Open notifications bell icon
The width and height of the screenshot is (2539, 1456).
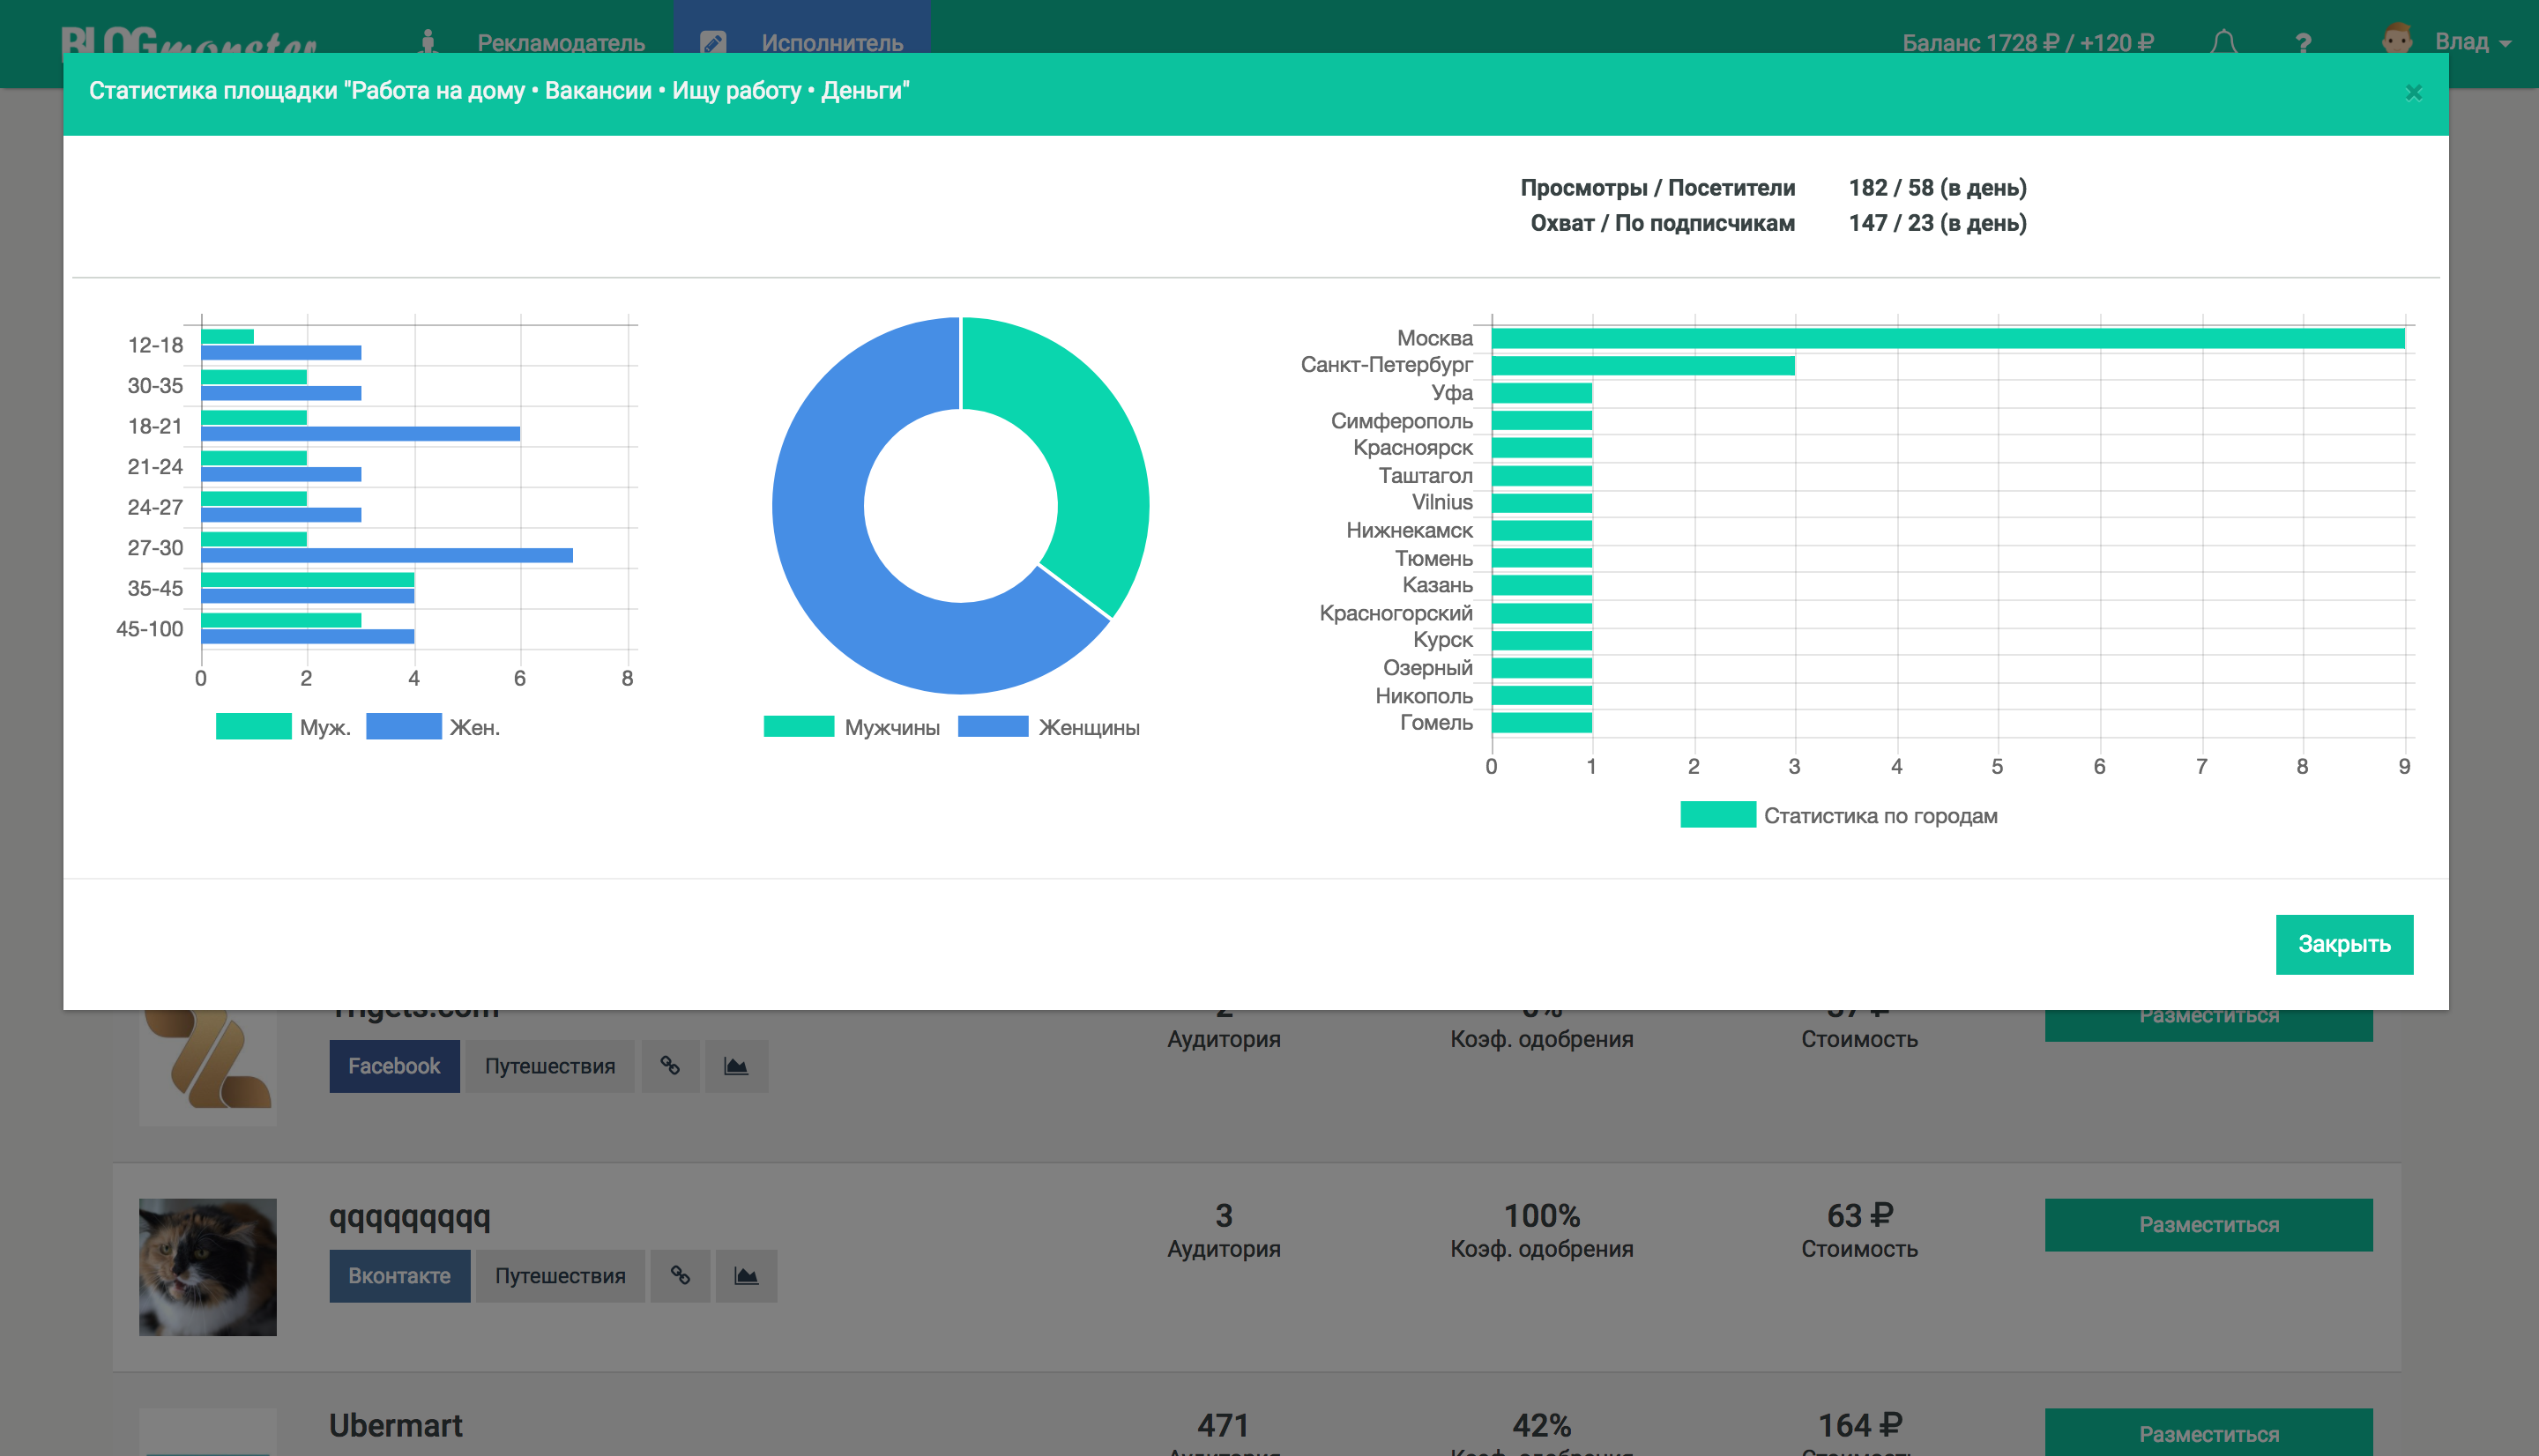(x=2223, y=43)
